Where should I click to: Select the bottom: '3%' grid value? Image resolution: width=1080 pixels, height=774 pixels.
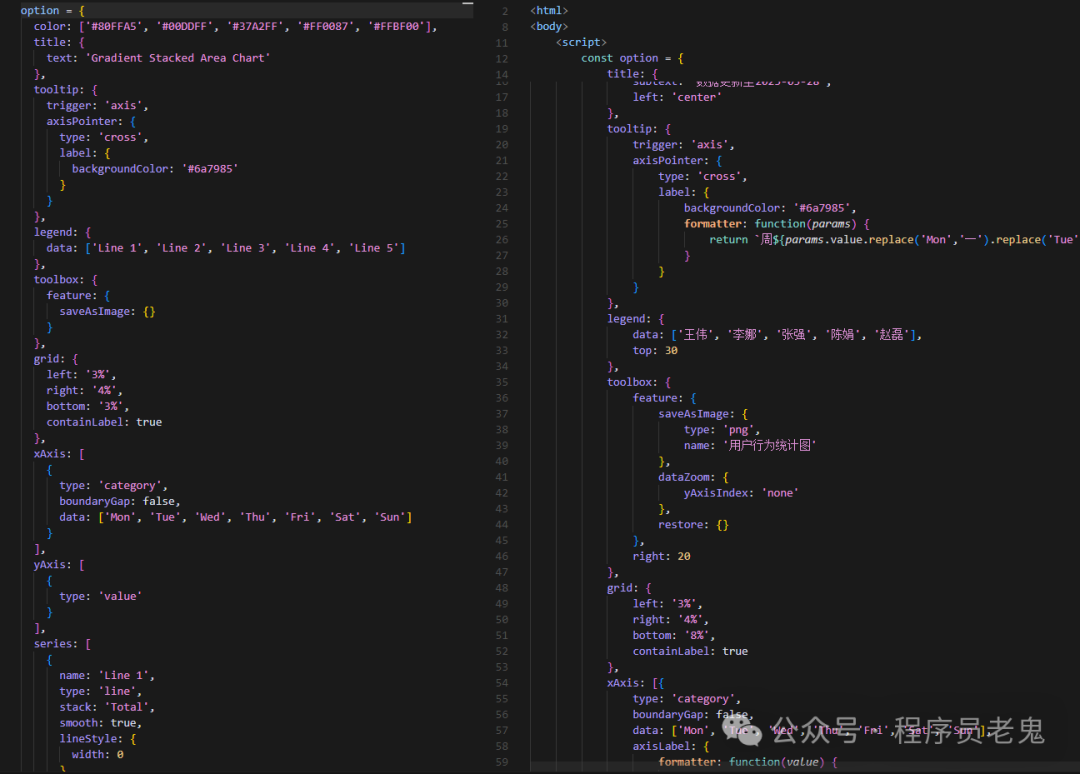[87, 406]
